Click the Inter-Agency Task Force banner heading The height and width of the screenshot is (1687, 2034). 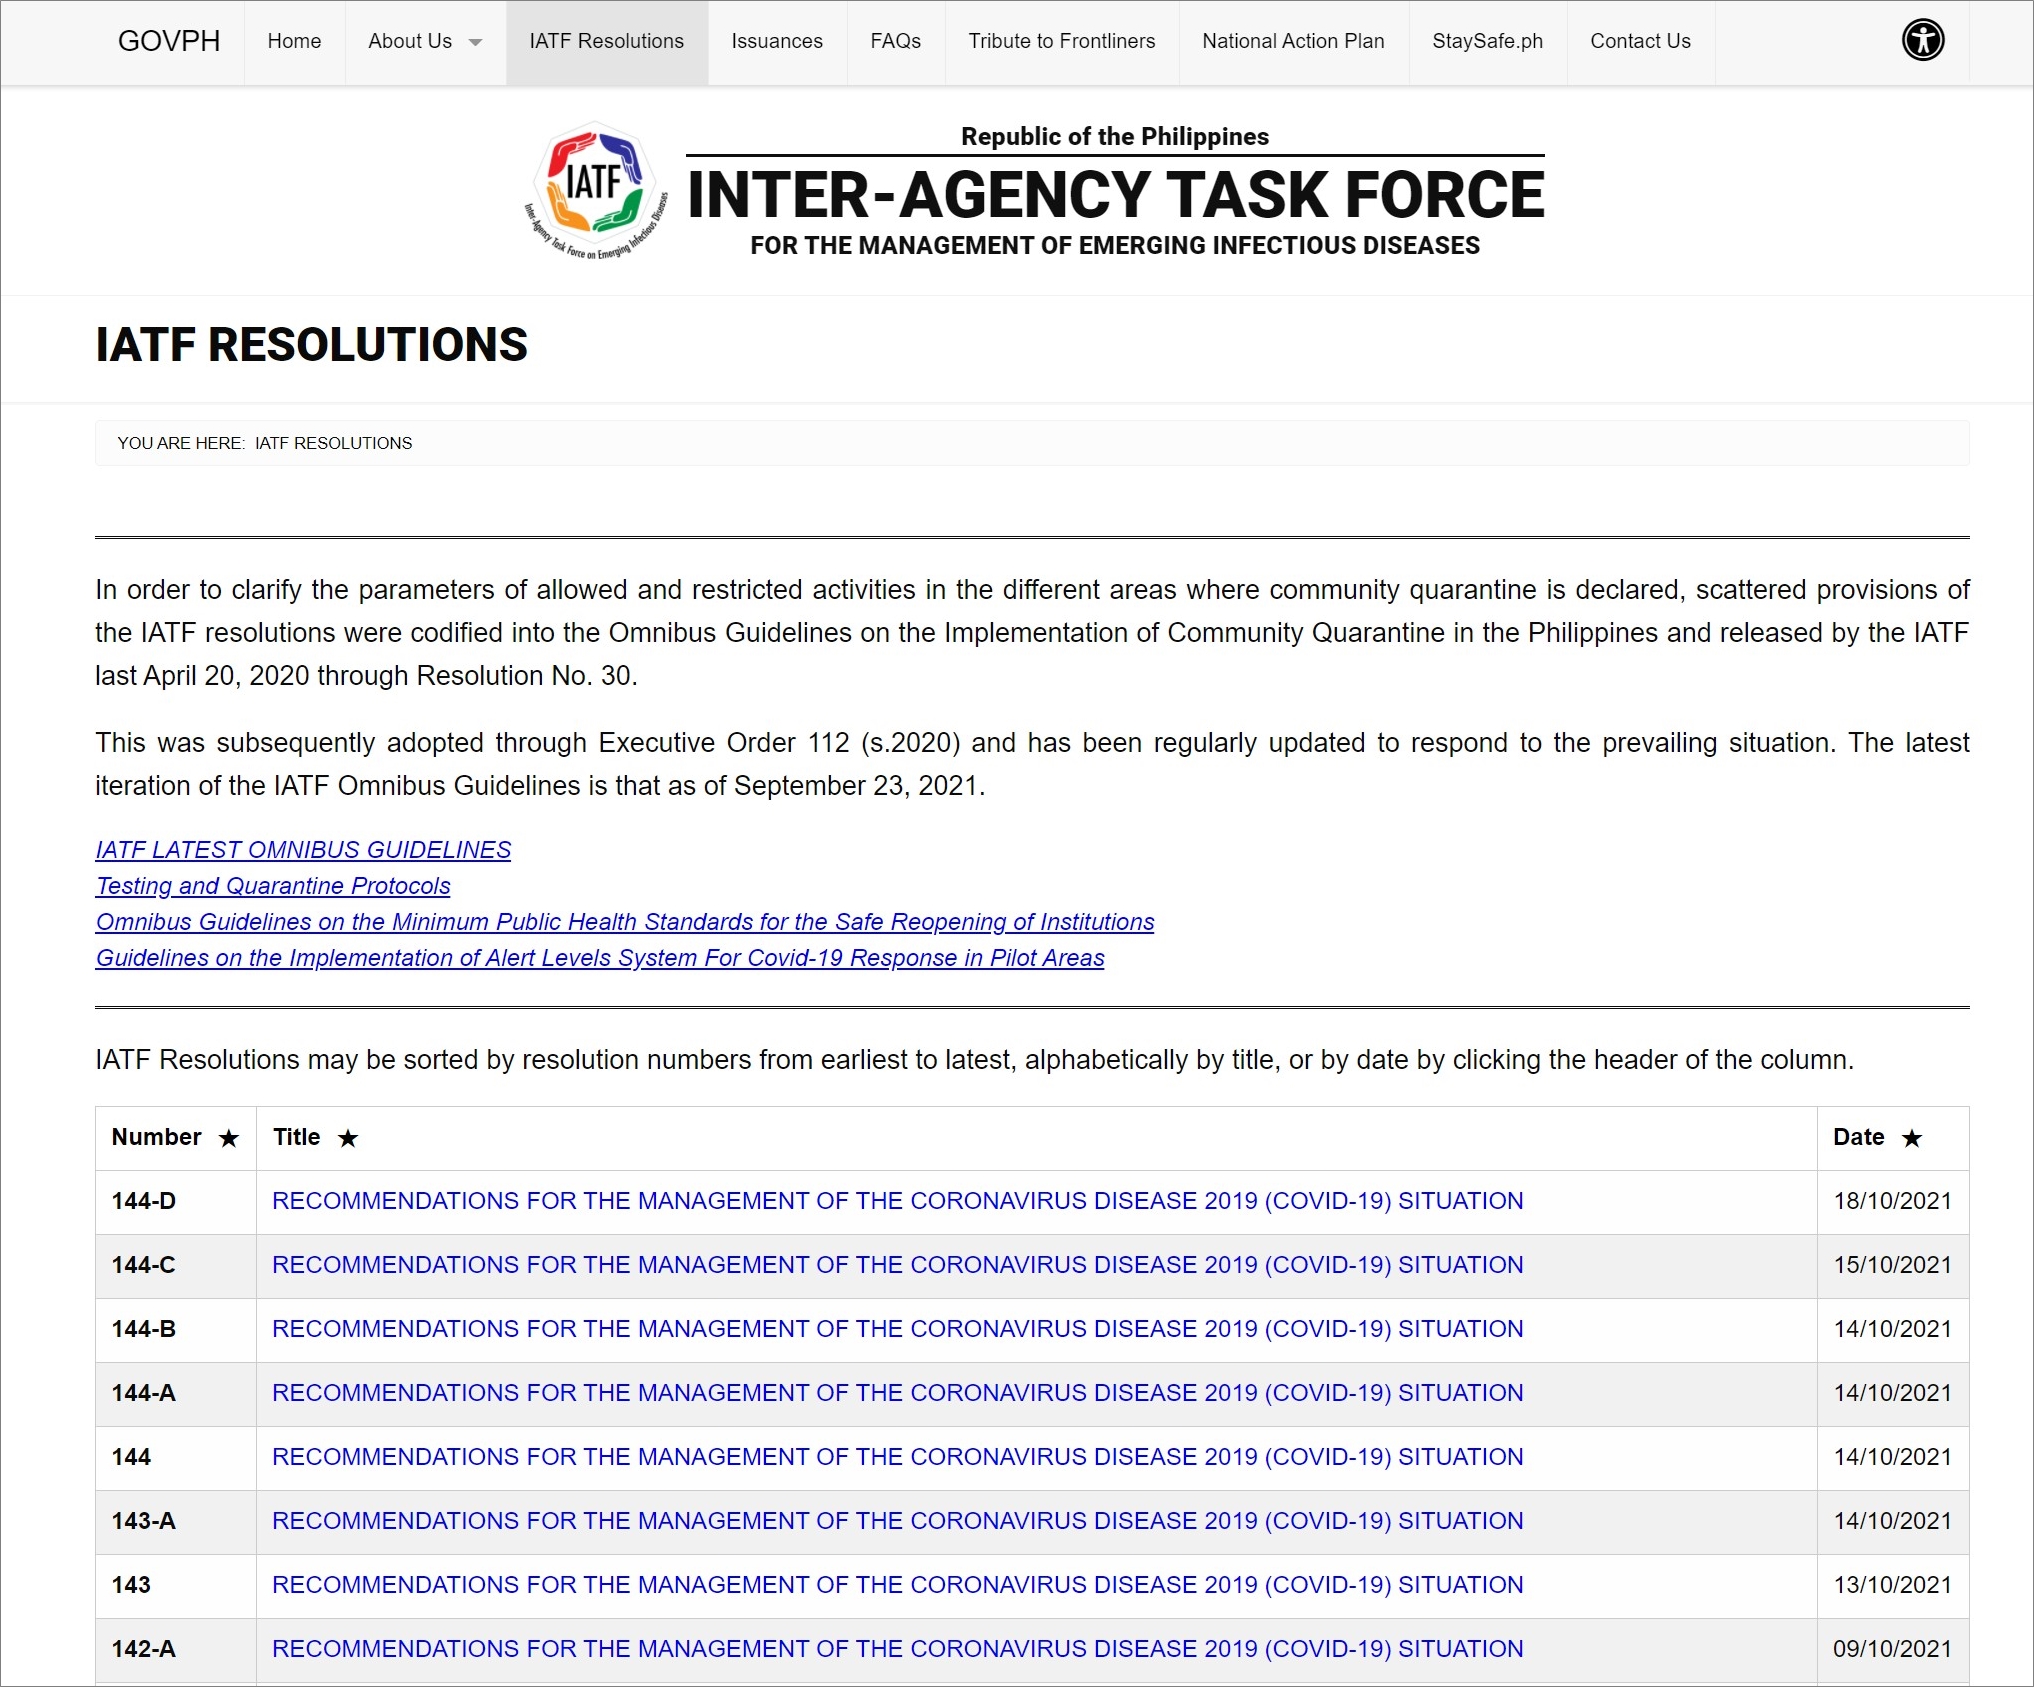point(1115,195)
